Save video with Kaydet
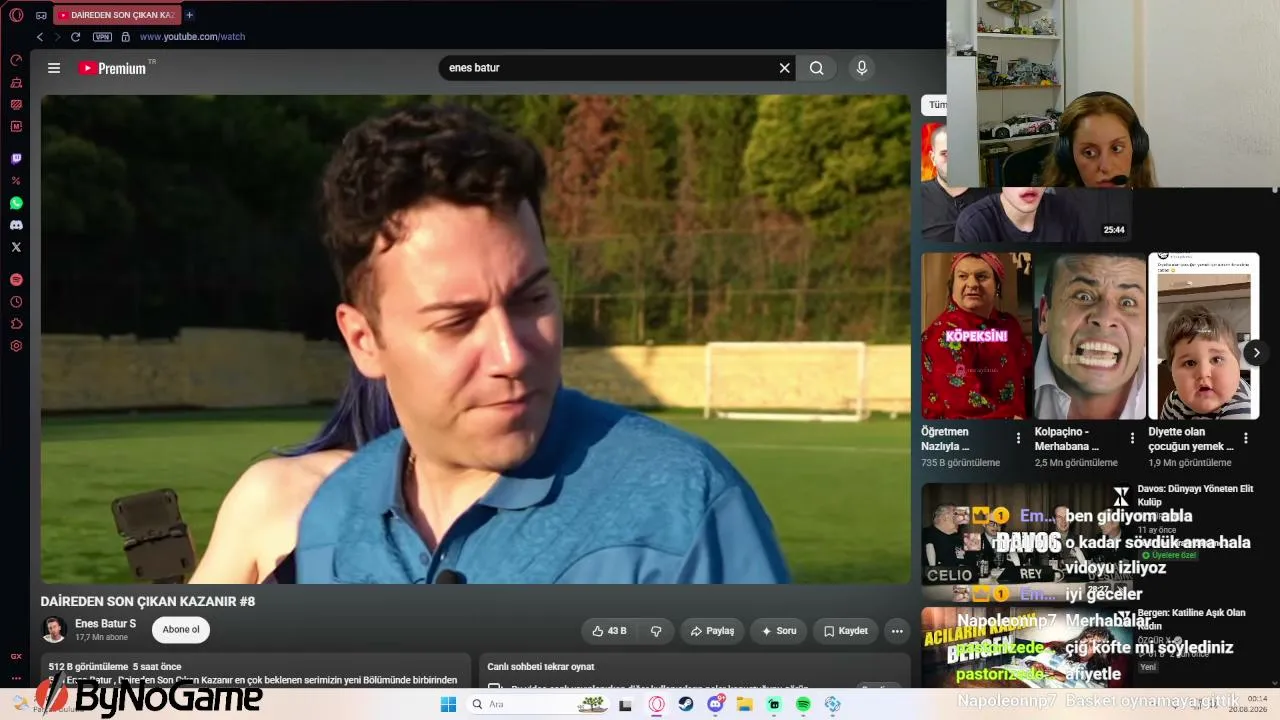This screenshot has height=720, width=1280. pos(846,631)
